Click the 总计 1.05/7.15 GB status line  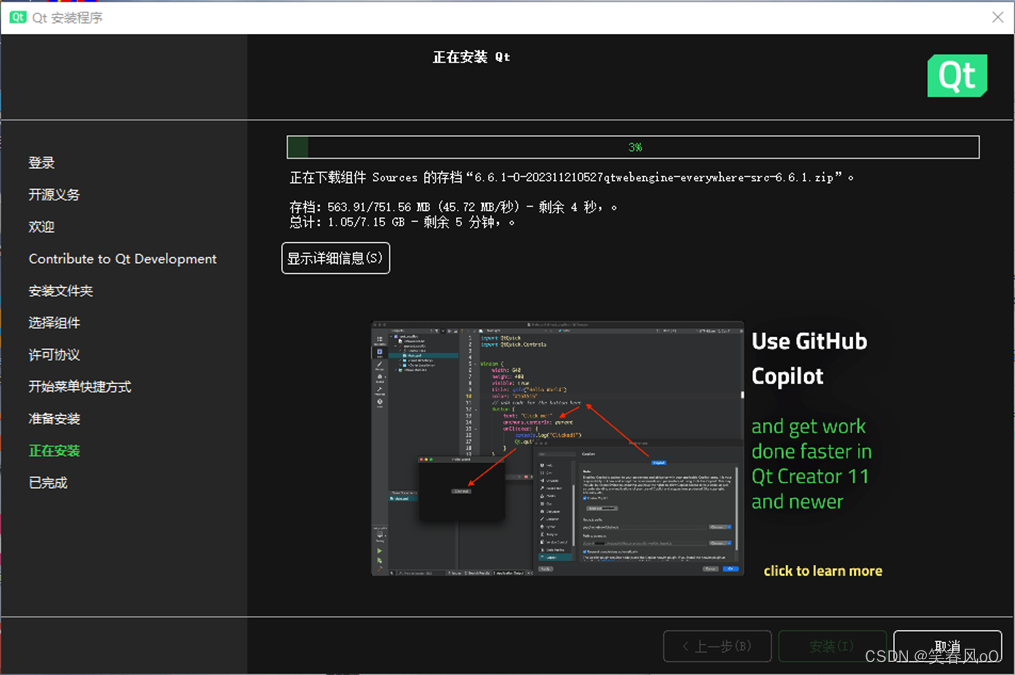pyautogui.click(x=402, y=222)
